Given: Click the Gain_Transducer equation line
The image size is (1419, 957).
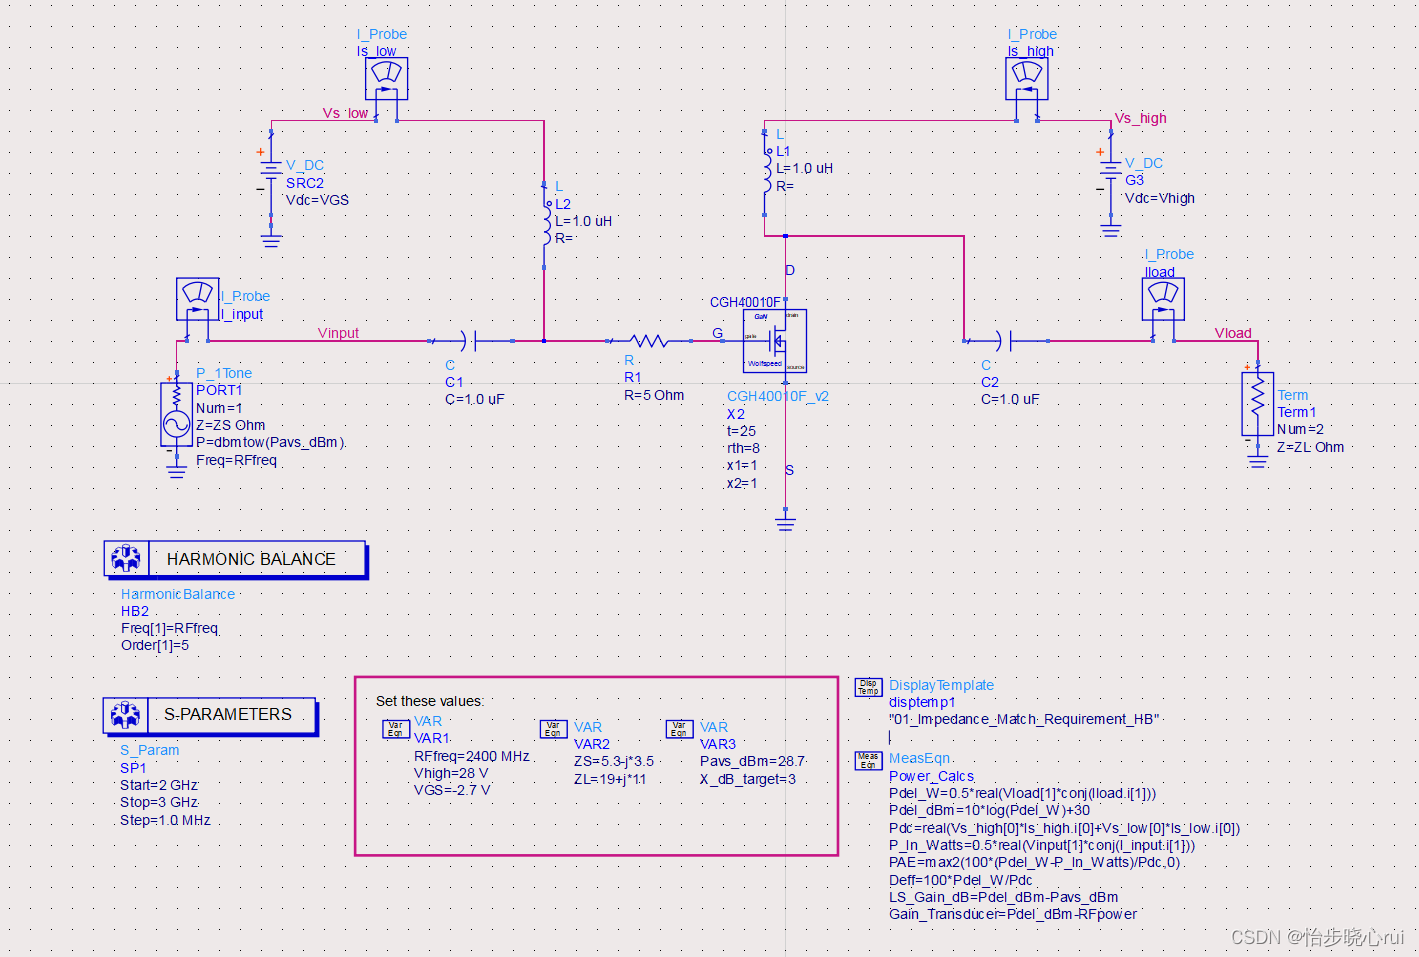Looking at the screenshot, I should tap(1013, 914).
